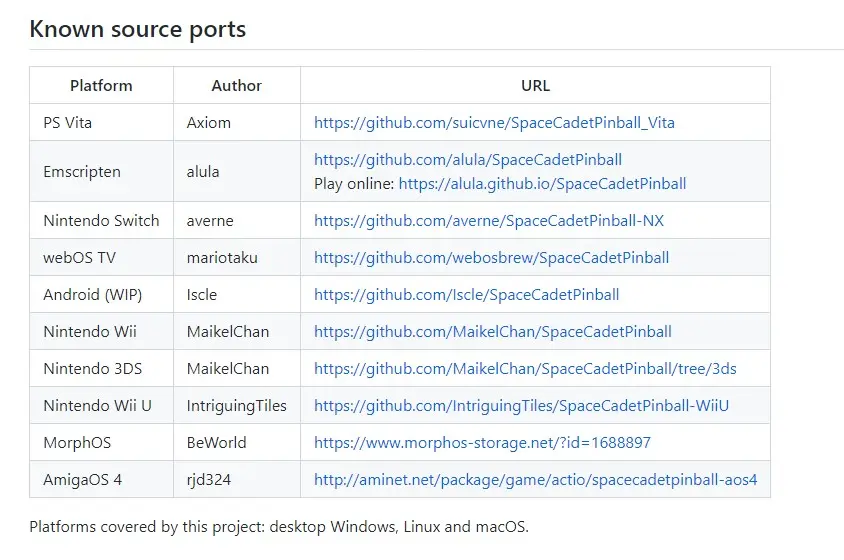The image size is (844, 560).
Task: Open the alula.github.io play online link
Action: point(543,184)
